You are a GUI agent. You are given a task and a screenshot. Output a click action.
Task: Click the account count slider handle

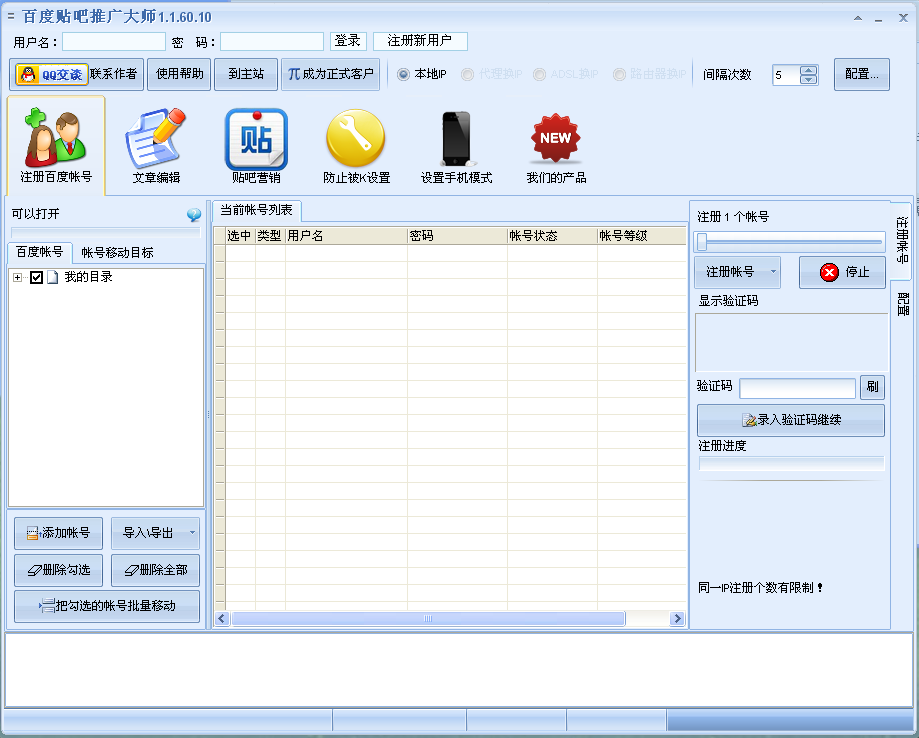point(702,241)
